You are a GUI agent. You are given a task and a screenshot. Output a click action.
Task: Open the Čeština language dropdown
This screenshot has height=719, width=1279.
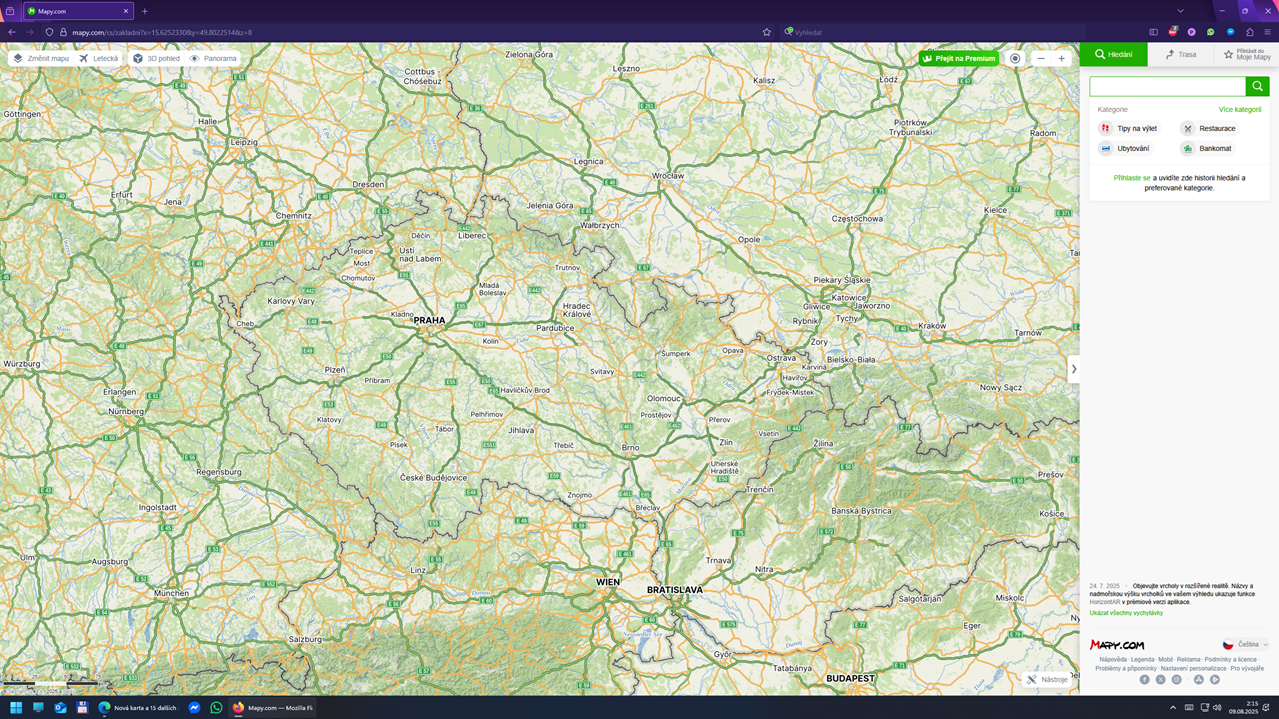pos(1244,645)
